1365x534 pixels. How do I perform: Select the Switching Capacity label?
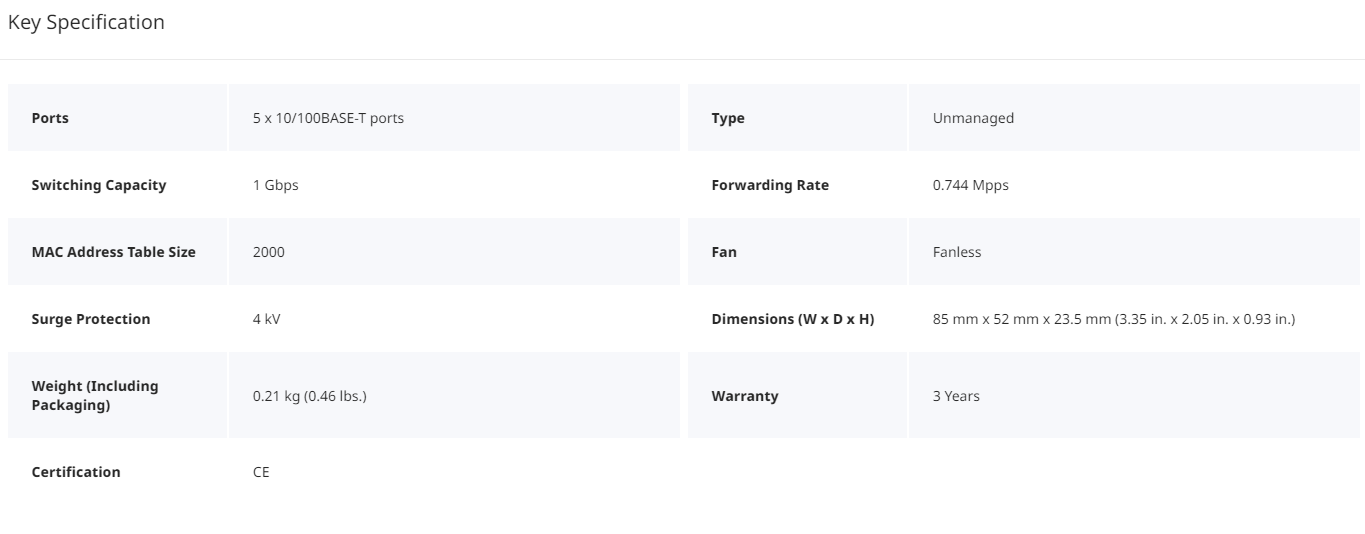pyautogui.click(x=99, y=185)
